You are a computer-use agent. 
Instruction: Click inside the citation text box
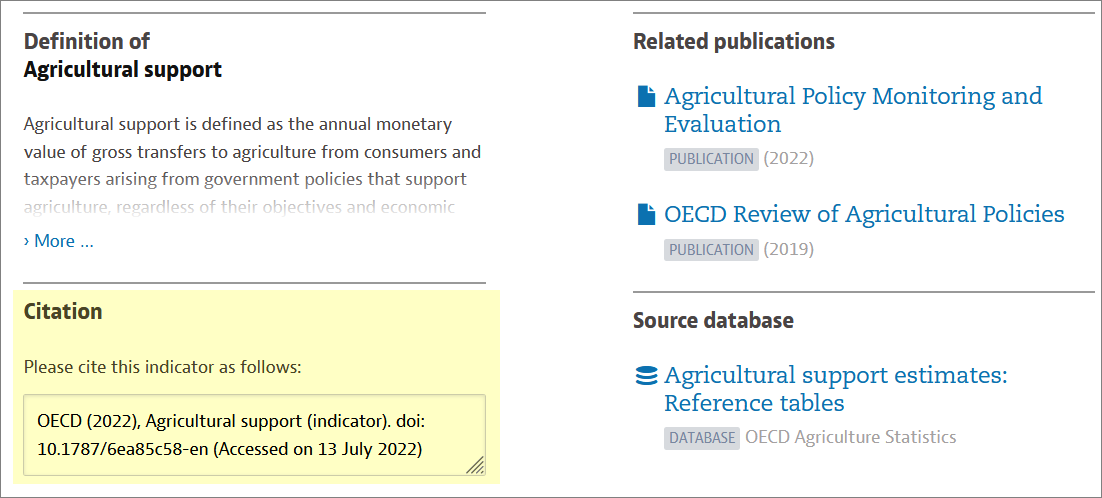pyautogui.click(x=254, y=435)
